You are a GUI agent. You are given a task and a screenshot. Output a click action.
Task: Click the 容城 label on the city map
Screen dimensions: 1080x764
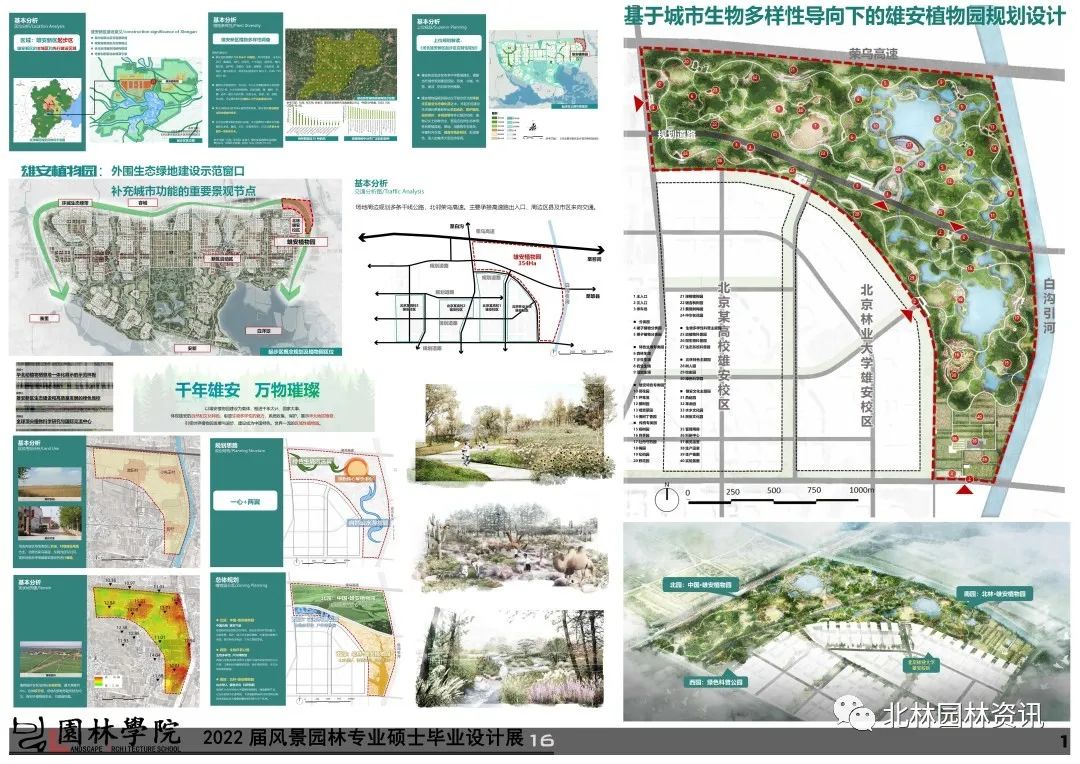pyautogui.click(x=143, y=203)
